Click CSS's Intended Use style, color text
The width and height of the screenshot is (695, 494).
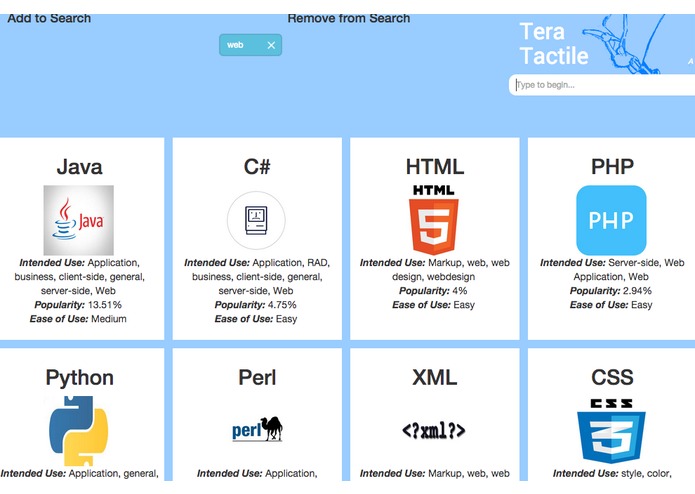(x=612, y=474)
